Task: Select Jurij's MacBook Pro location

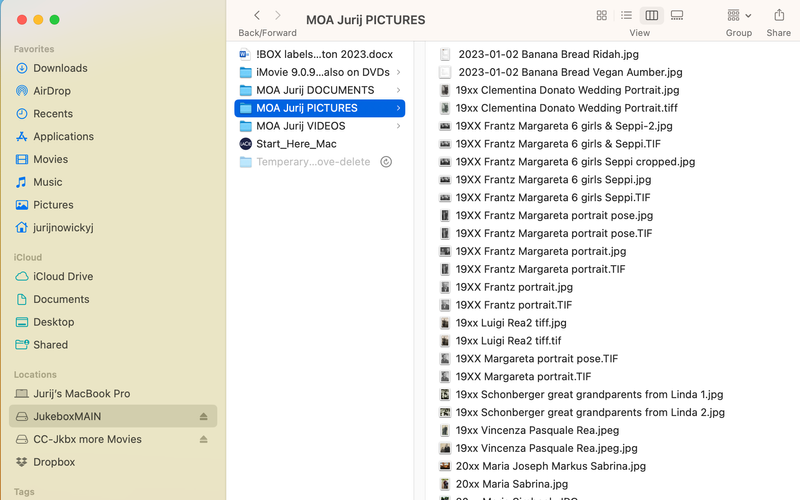Action: [x=81, y=393]
